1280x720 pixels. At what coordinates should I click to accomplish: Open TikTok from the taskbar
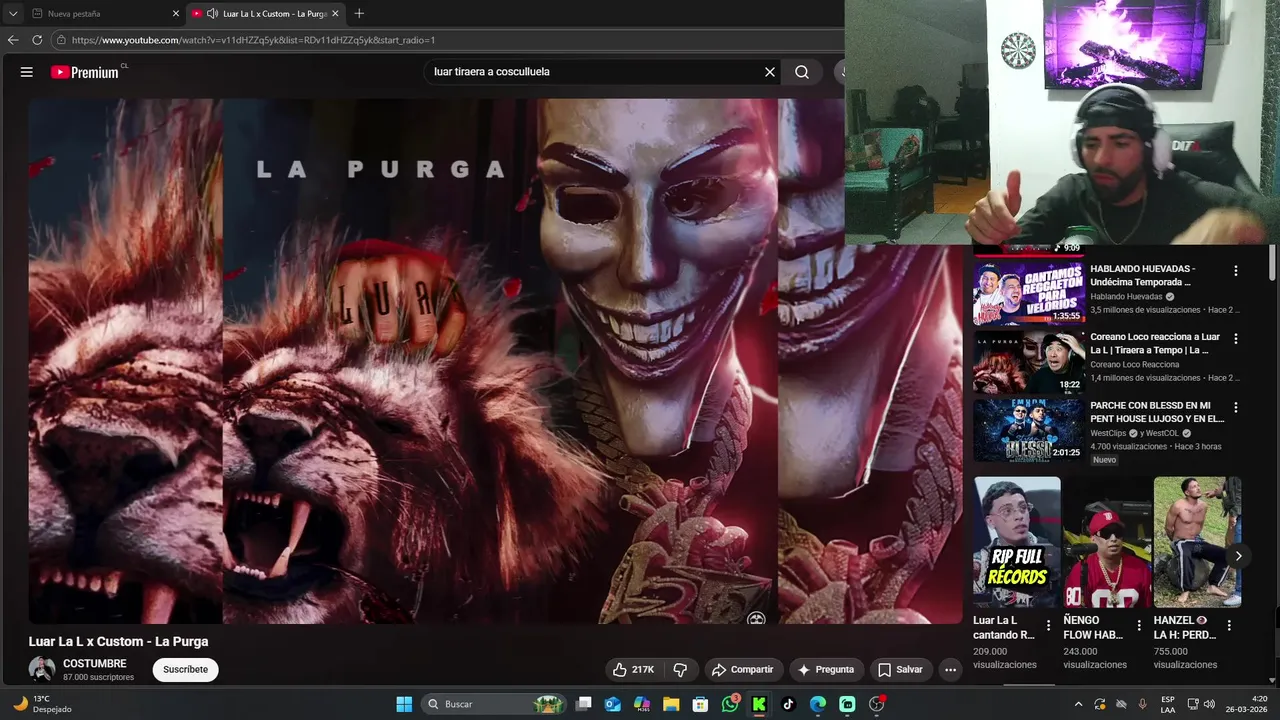788,704
